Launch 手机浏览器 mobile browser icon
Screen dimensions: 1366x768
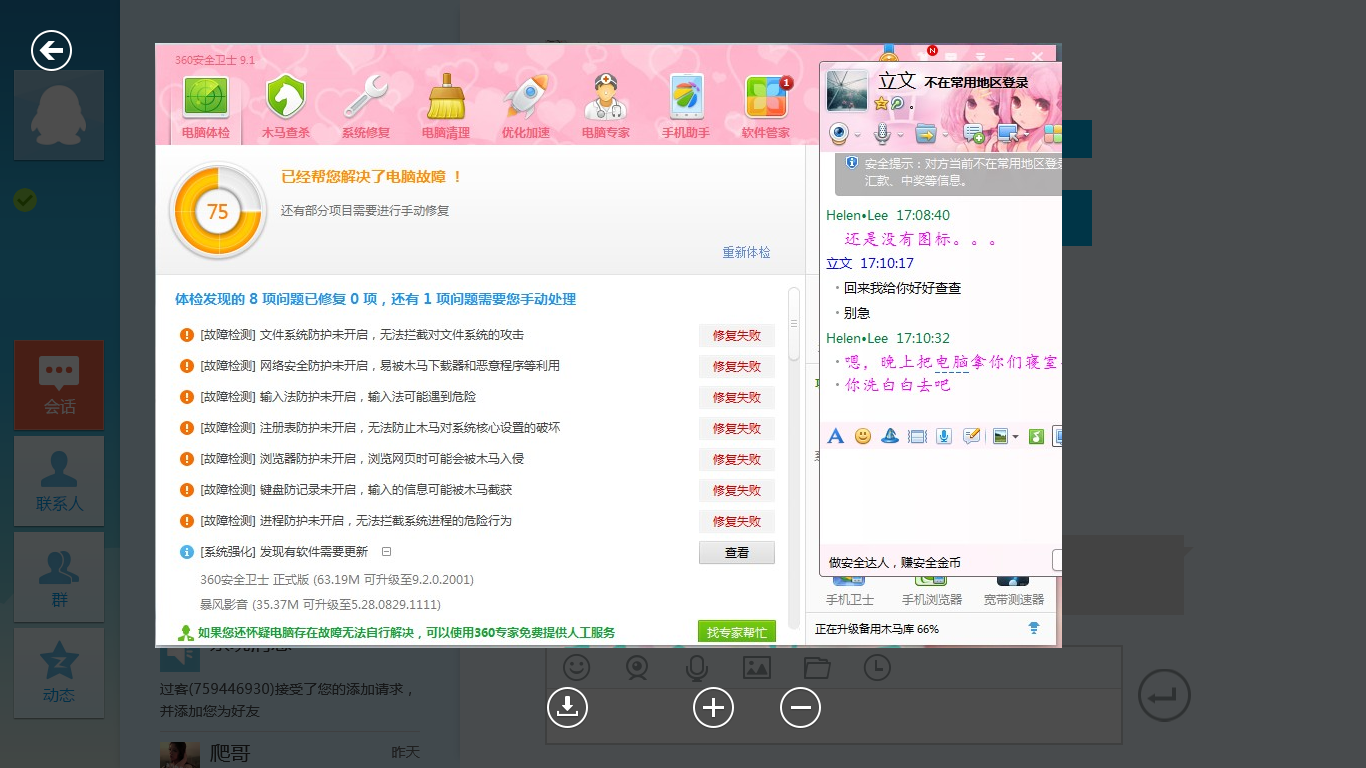point(931,584)
